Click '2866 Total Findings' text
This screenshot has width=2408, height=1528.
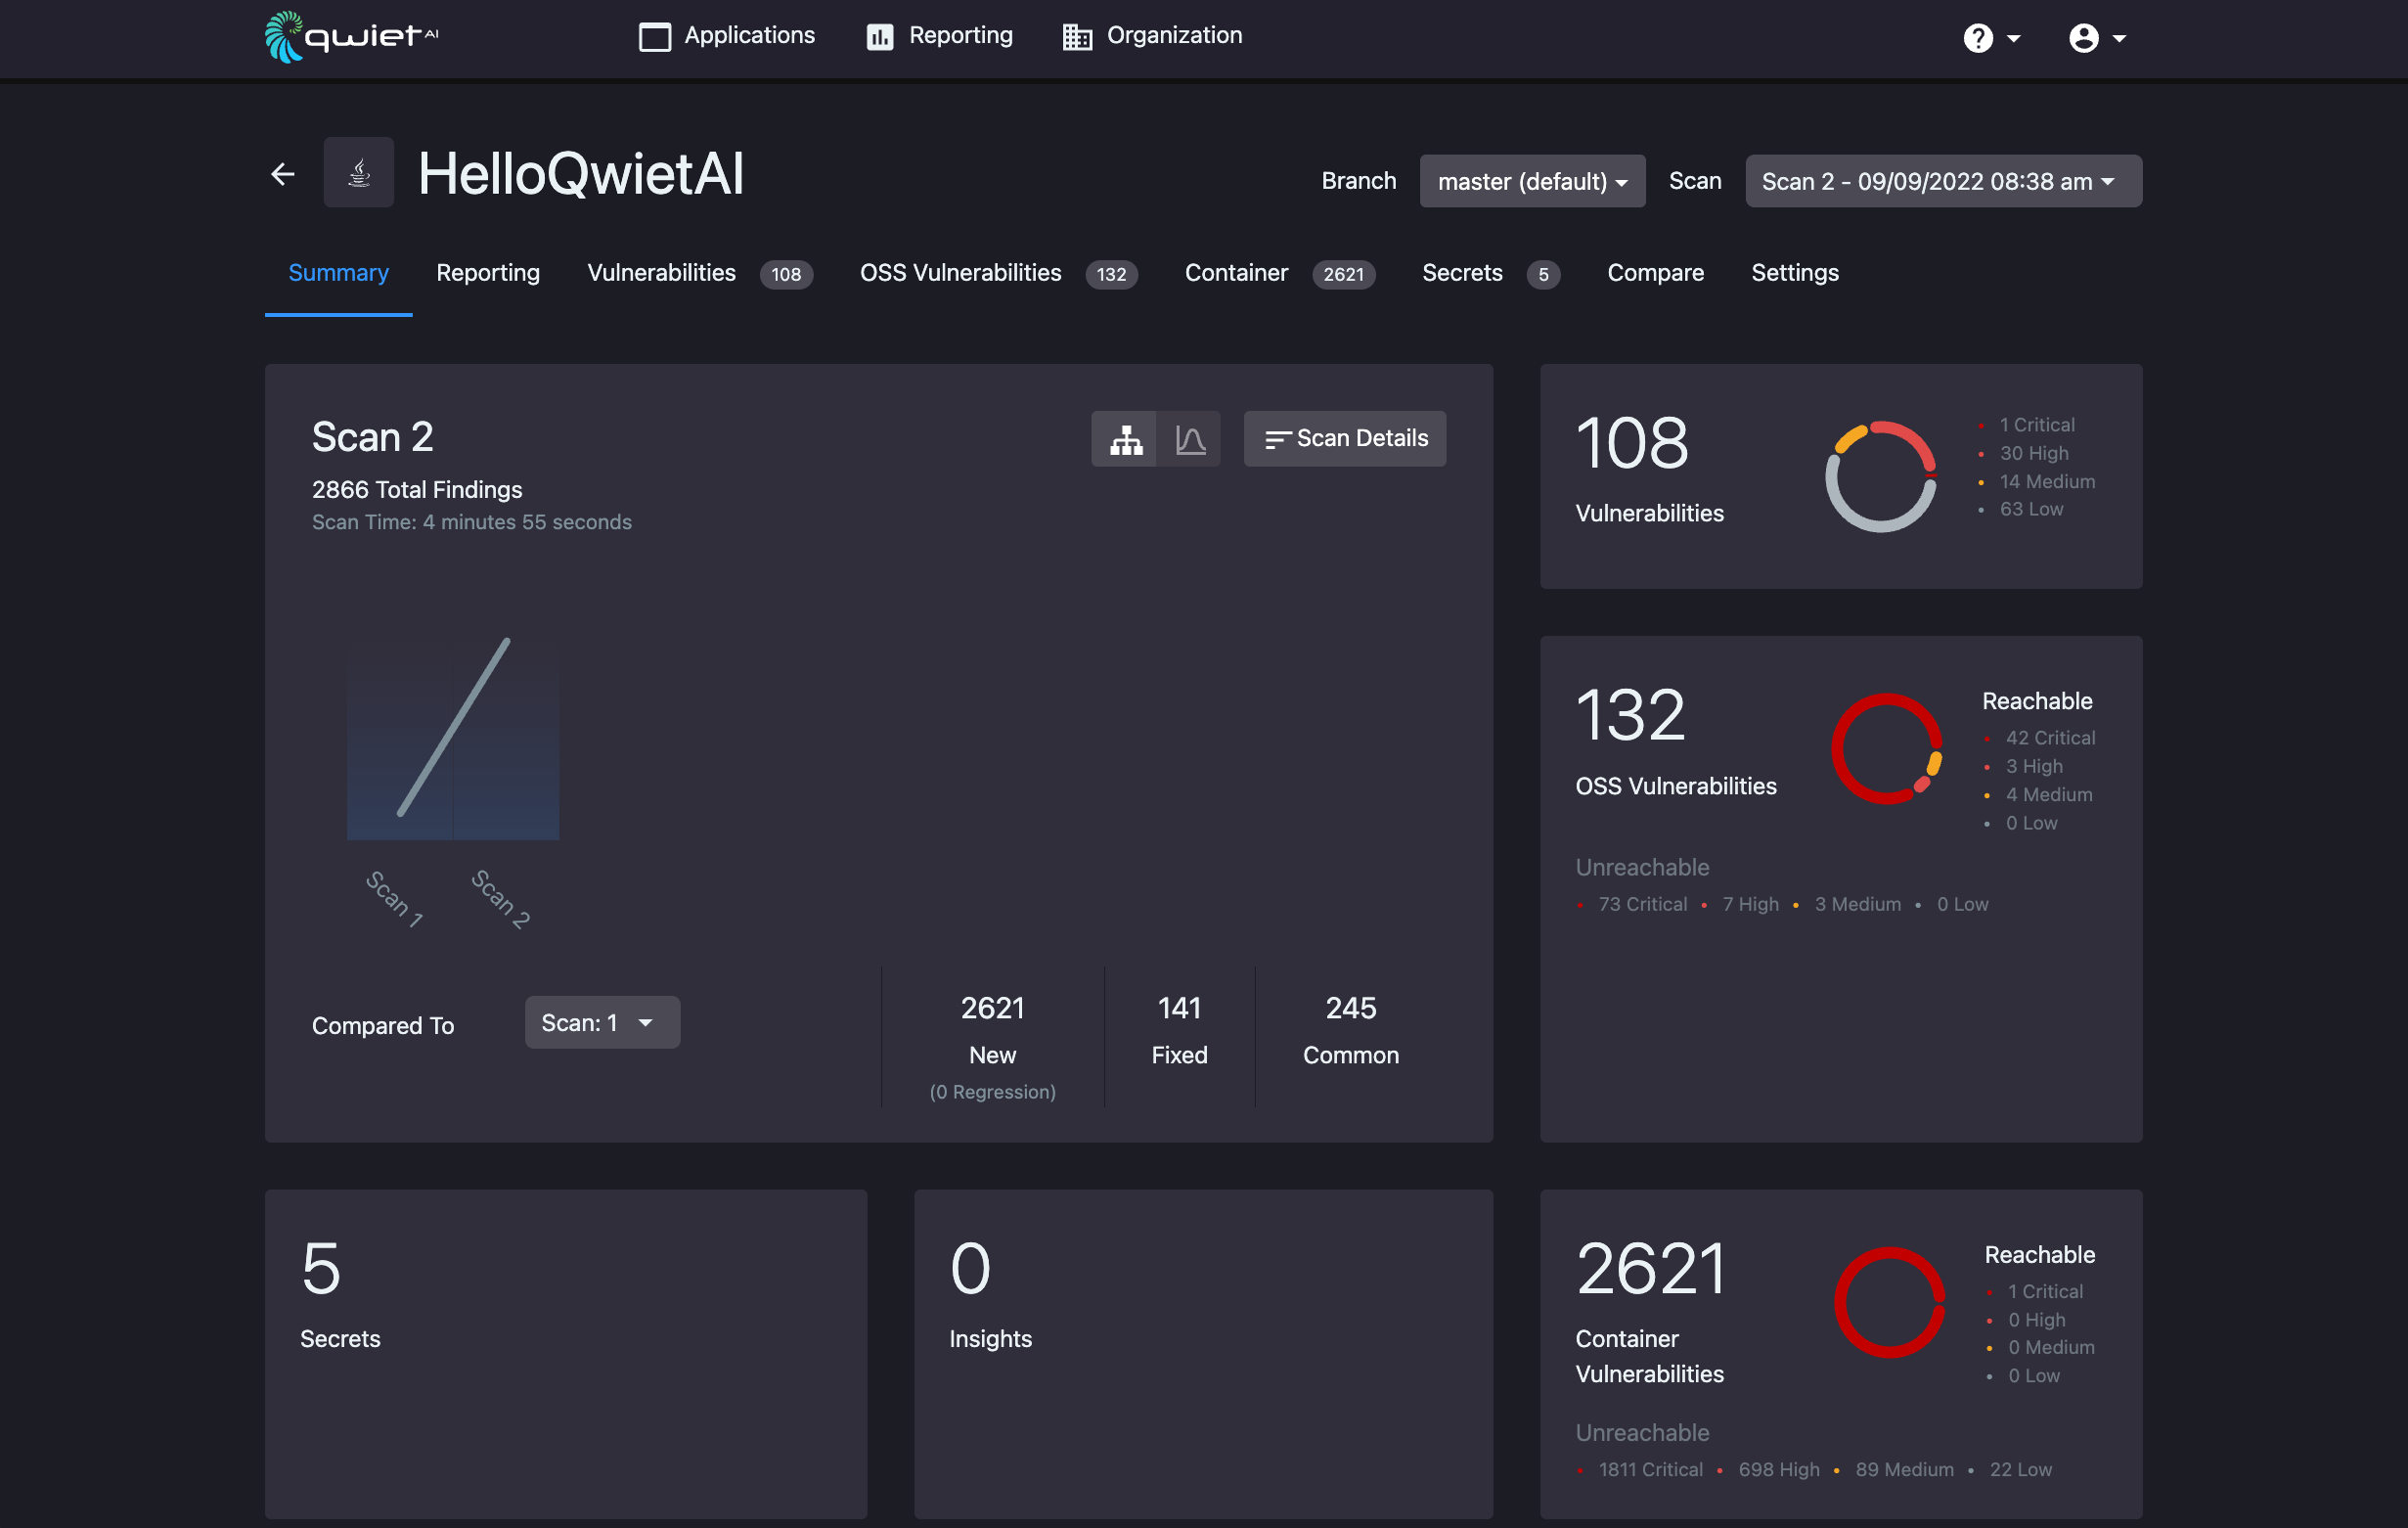(x=417, y=489)
